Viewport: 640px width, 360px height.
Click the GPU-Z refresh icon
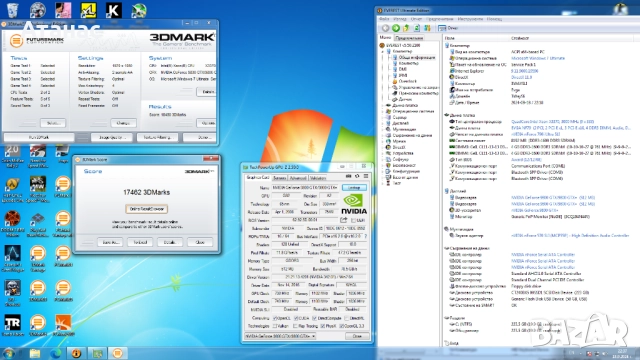pyautogui.click(x=357, y=176)
